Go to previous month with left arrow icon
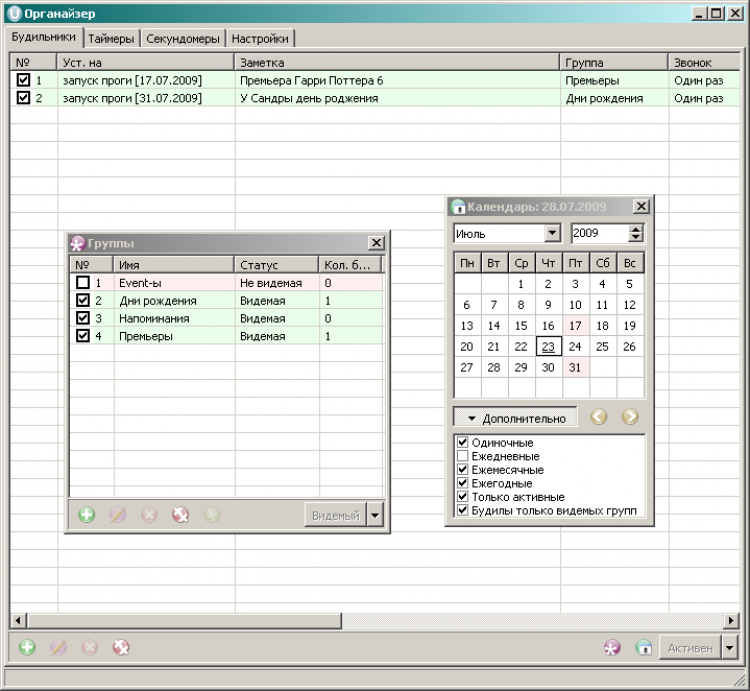This screenshot has width=750, height=691. pos(598,417)
